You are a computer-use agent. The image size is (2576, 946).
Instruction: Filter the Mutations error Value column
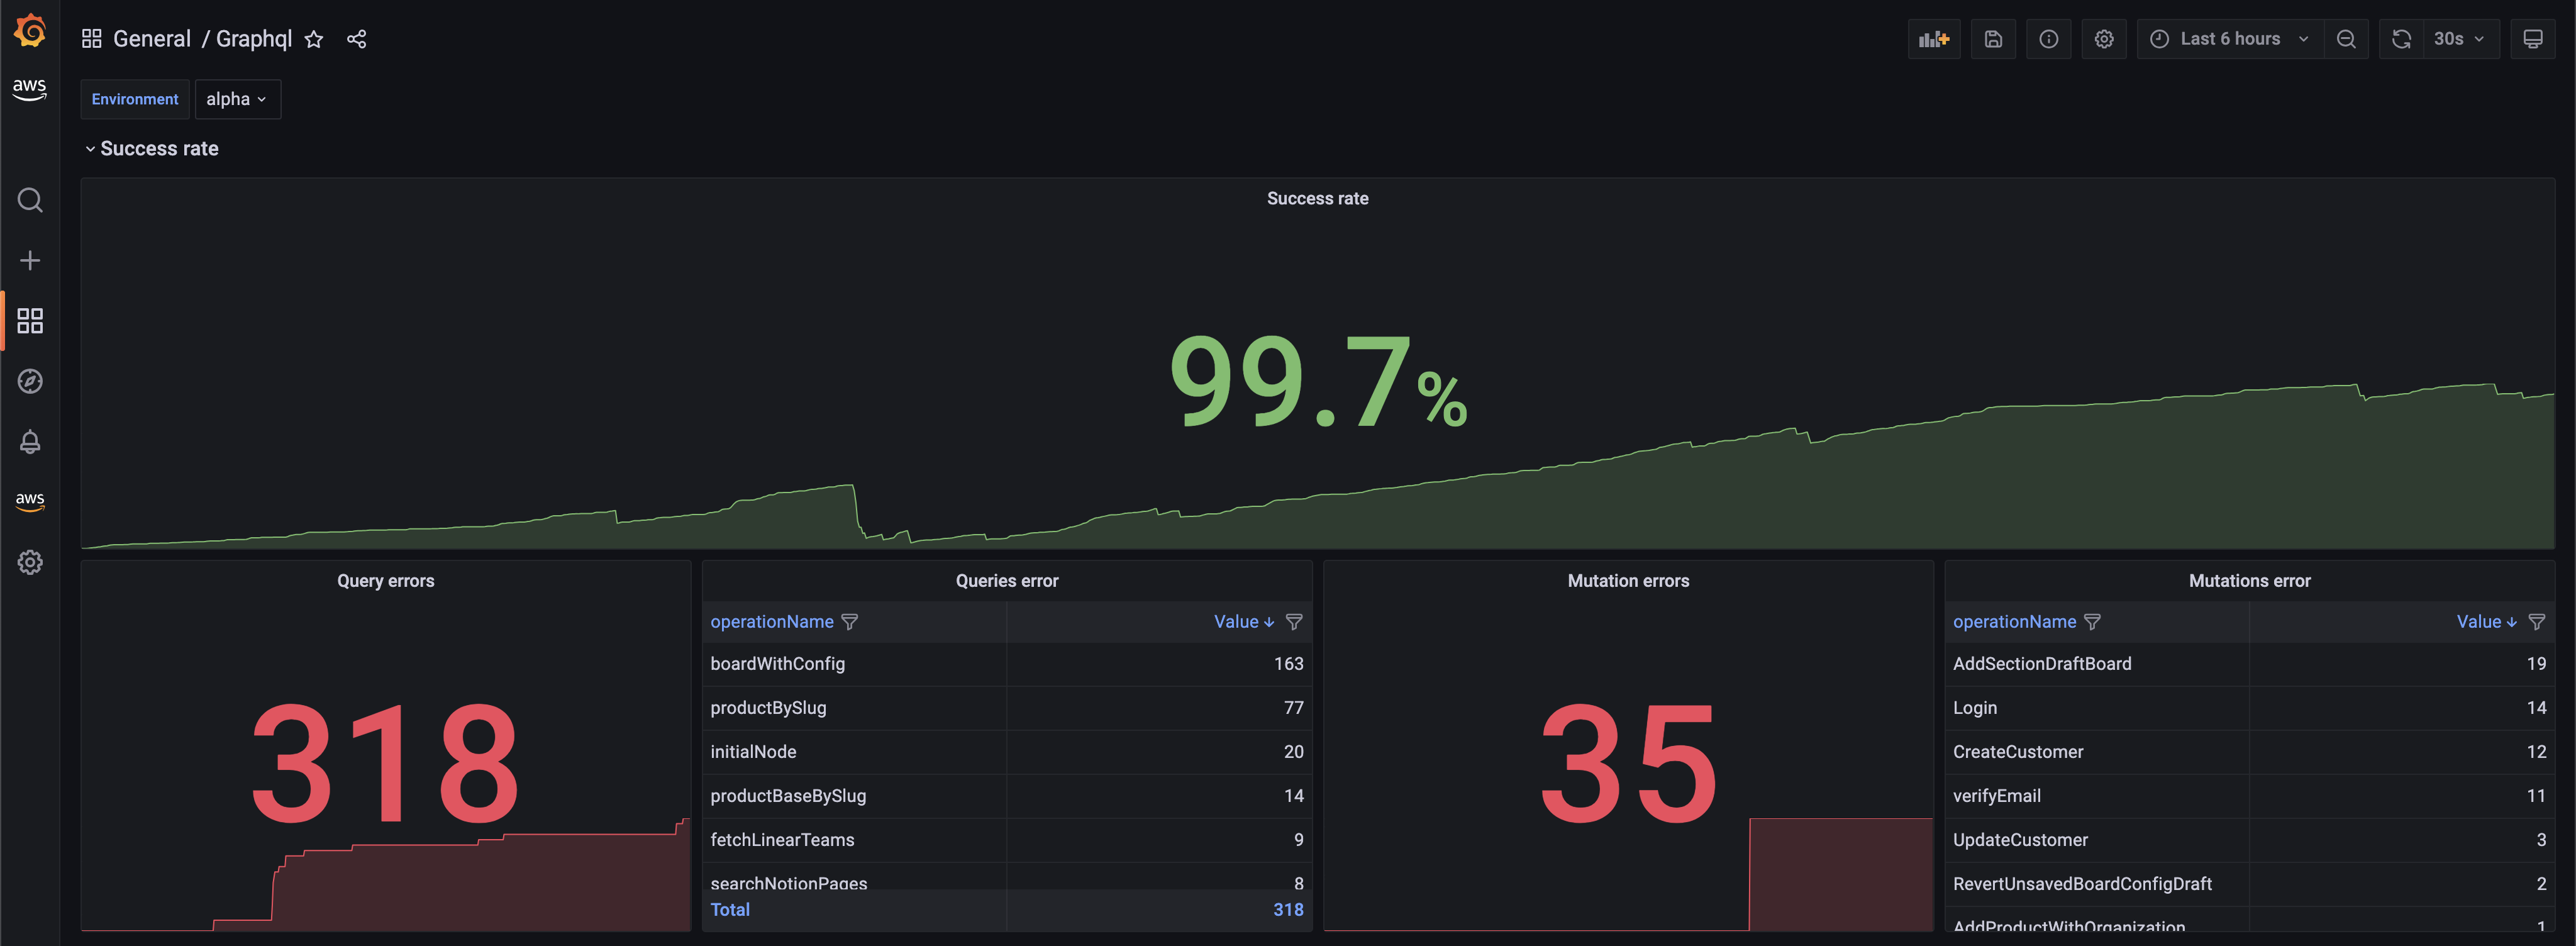(2536, 622)
